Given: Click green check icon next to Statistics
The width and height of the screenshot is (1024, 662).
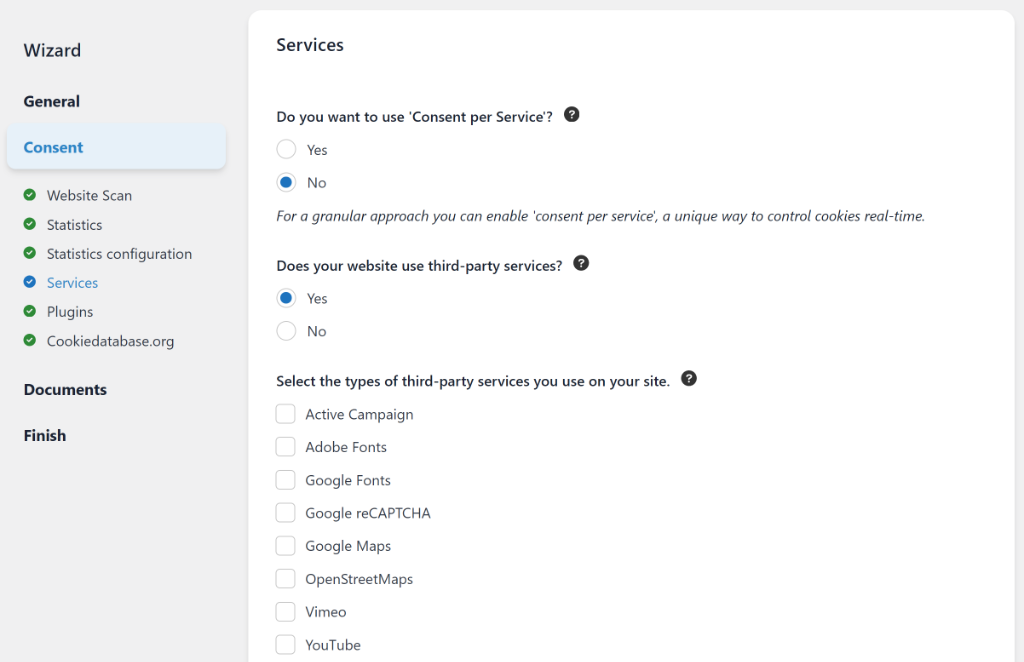Looking at the screenshot, I should pos(31,224).
